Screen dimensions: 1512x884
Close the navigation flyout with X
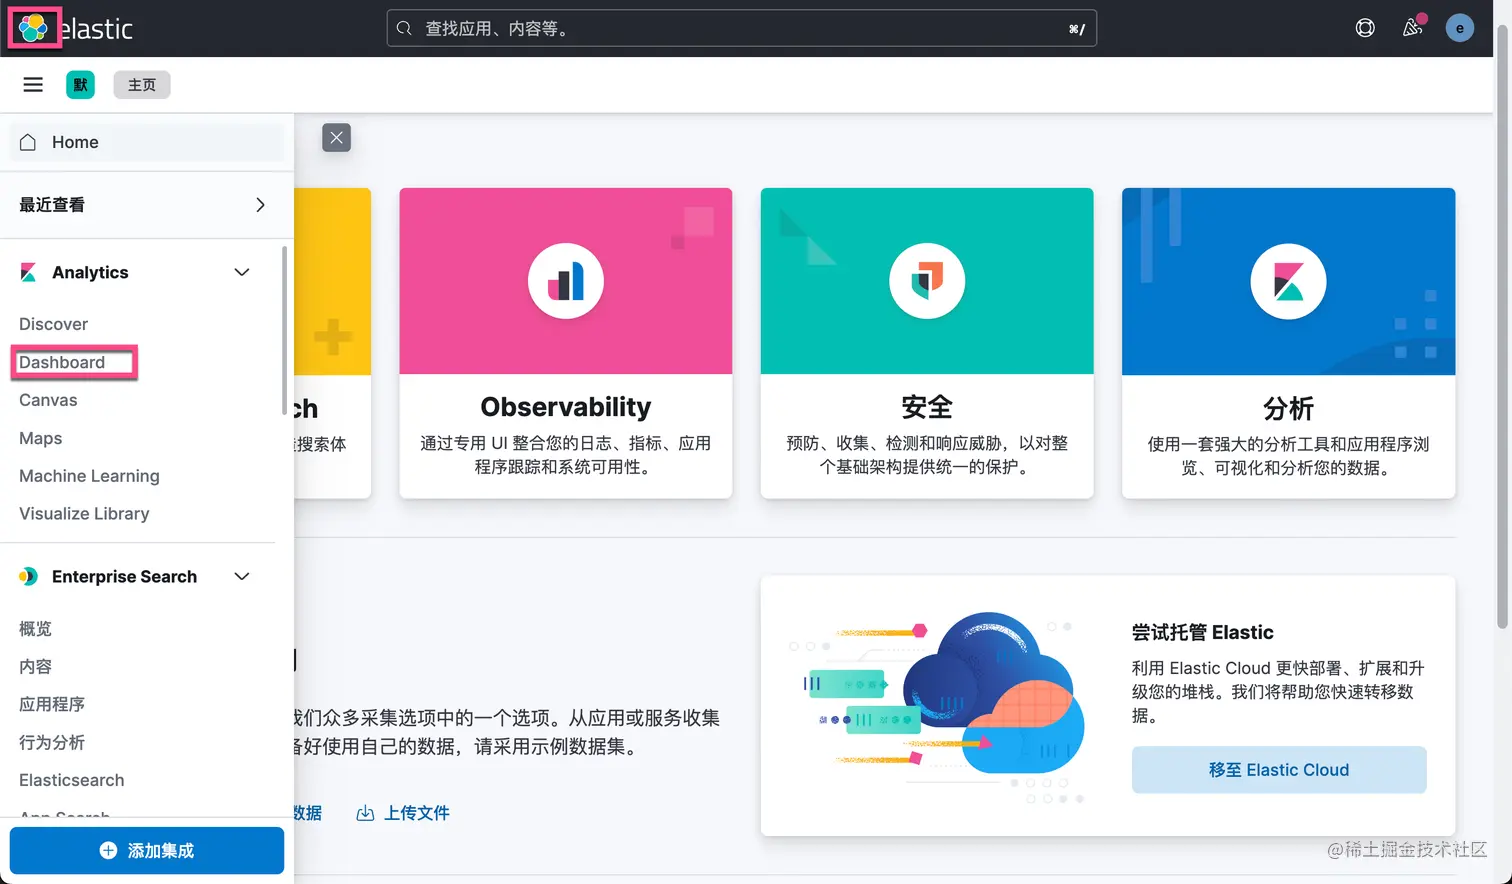[x=337, y=138]
